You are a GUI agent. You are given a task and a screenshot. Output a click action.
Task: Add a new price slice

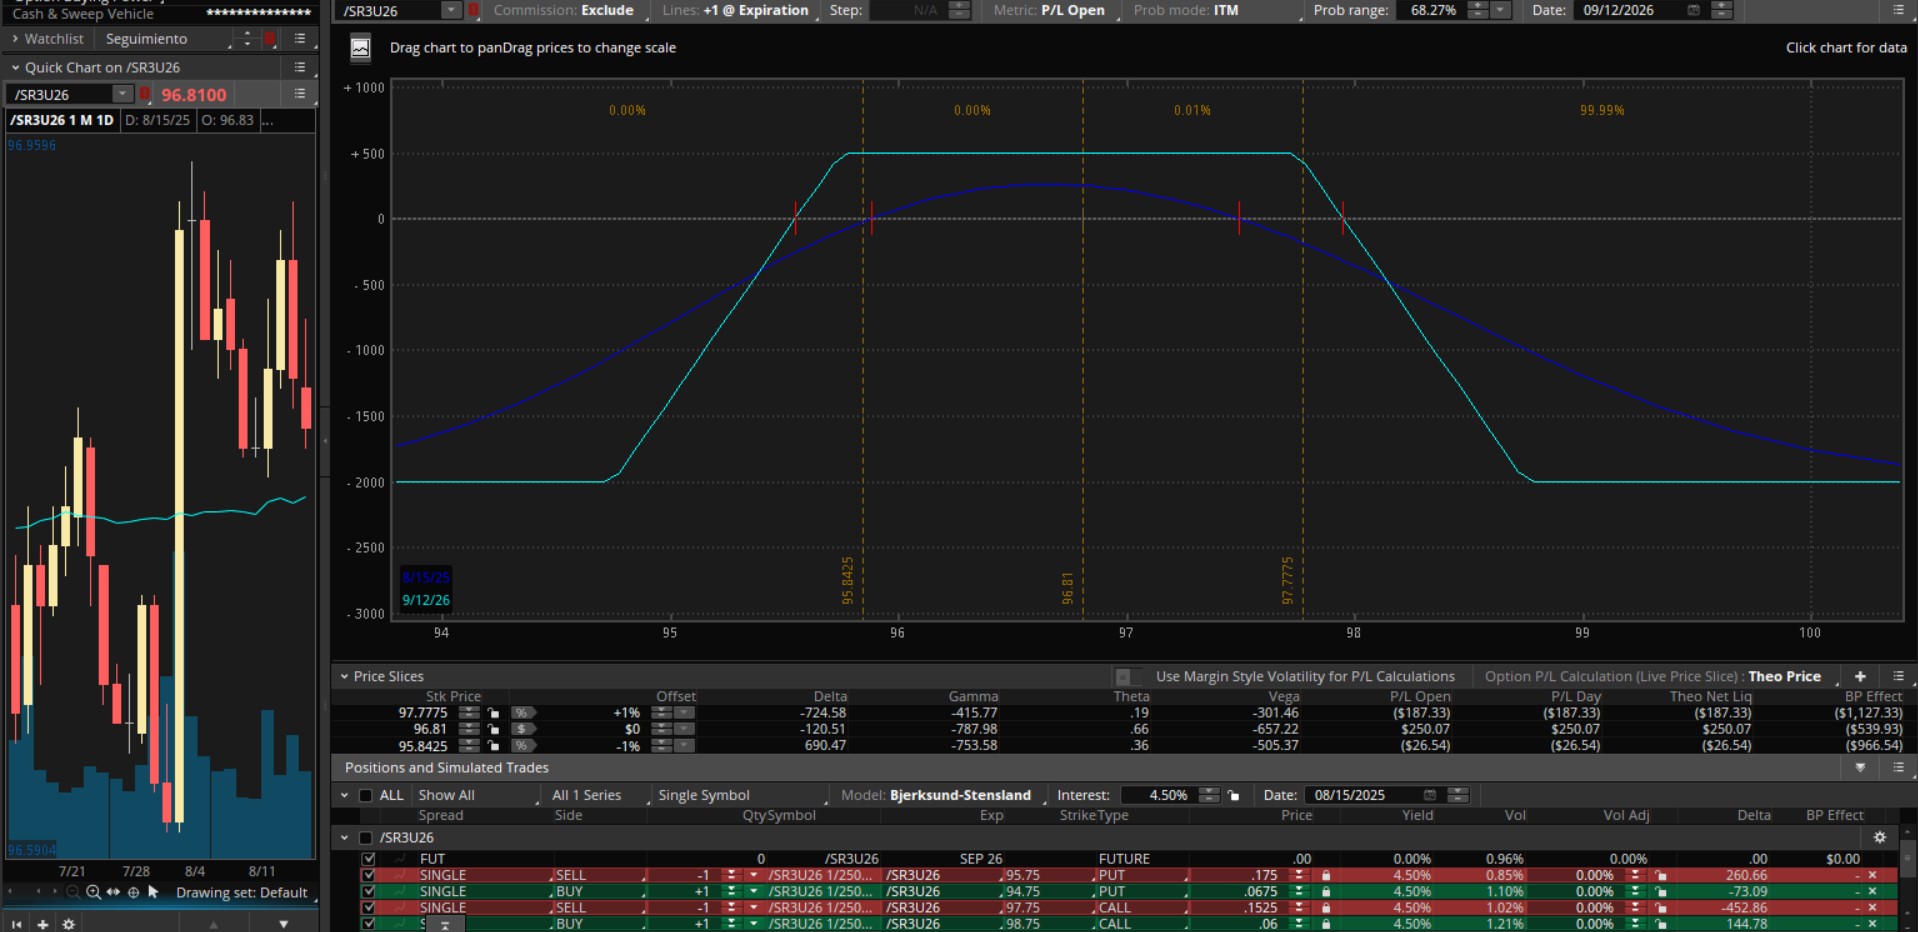[1860, 677]
